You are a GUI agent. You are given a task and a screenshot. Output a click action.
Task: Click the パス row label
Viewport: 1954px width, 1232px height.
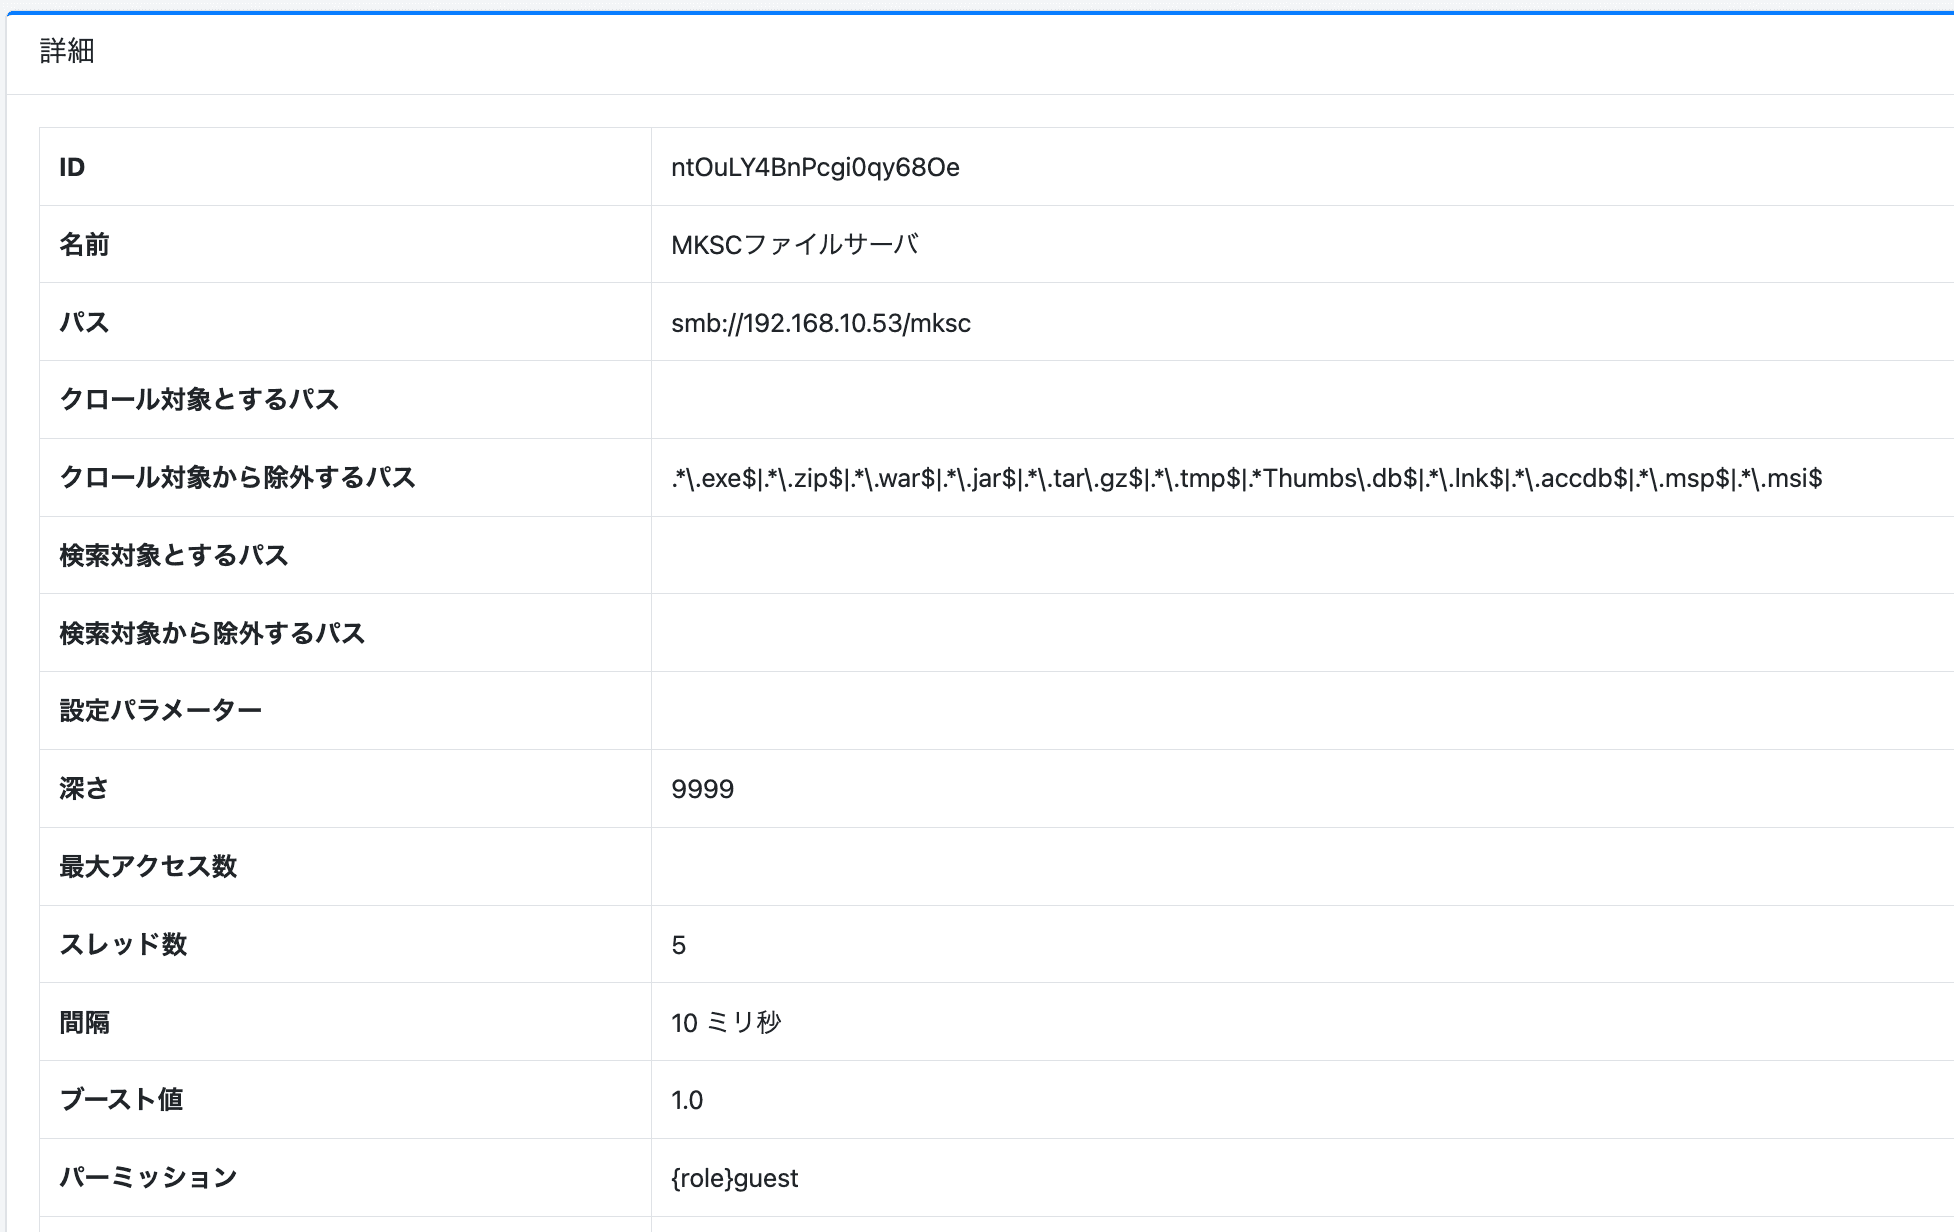tap(84, 322)
